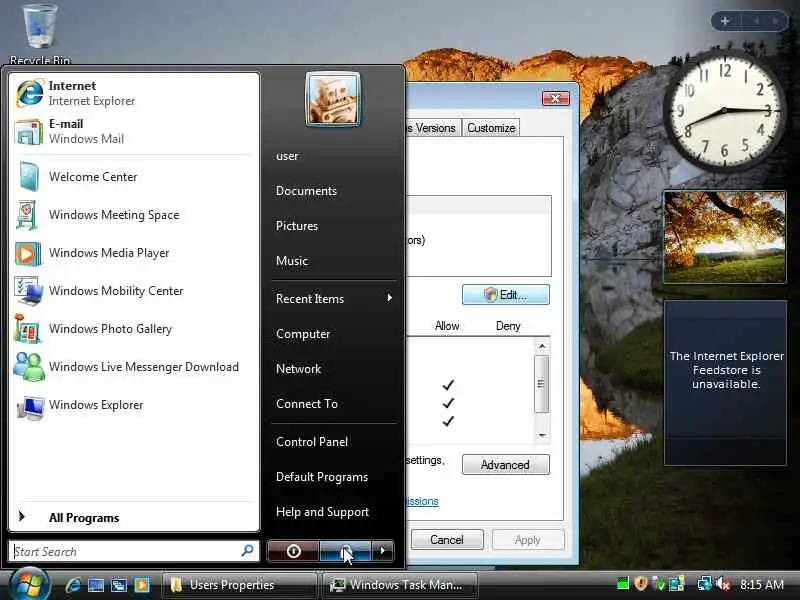Screen dimensions: 800x600
Task: Open Windows Live Messenger Download
Action: point(134,367)
